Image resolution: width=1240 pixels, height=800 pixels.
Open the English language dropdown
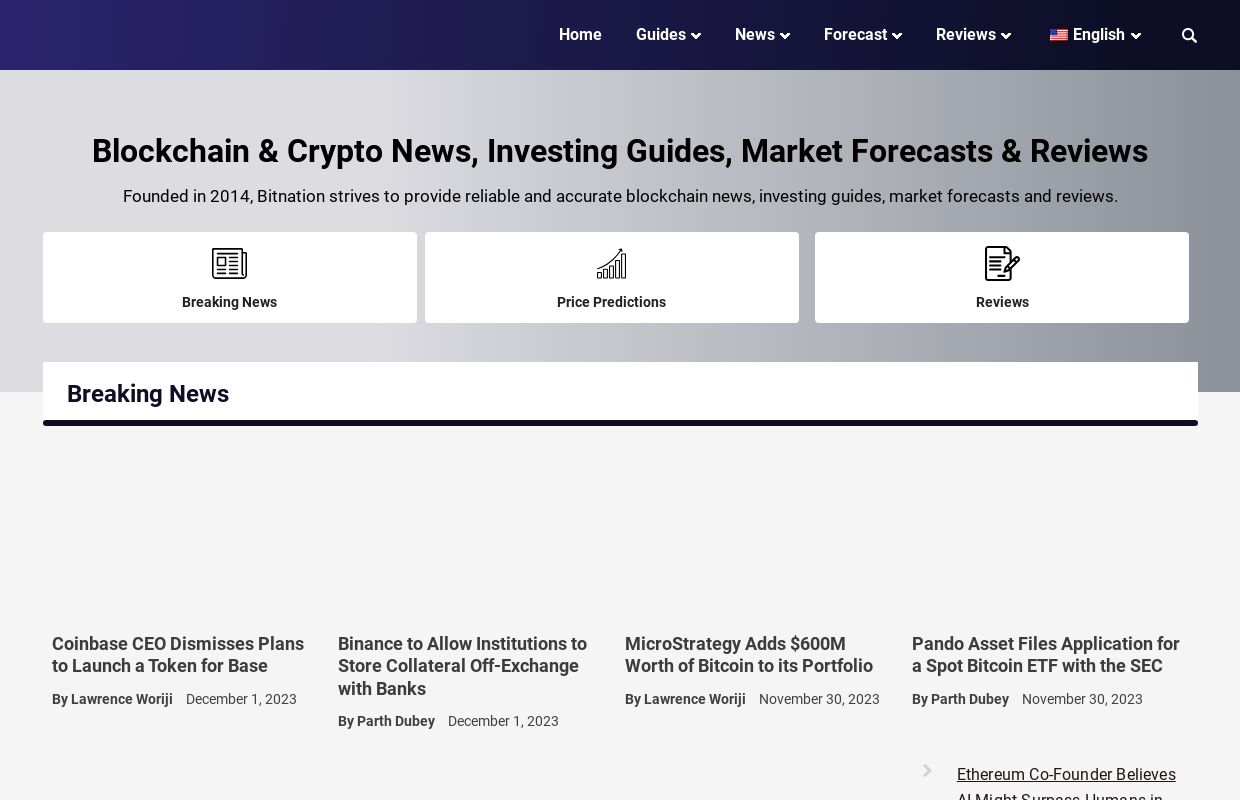point(1097,35)
